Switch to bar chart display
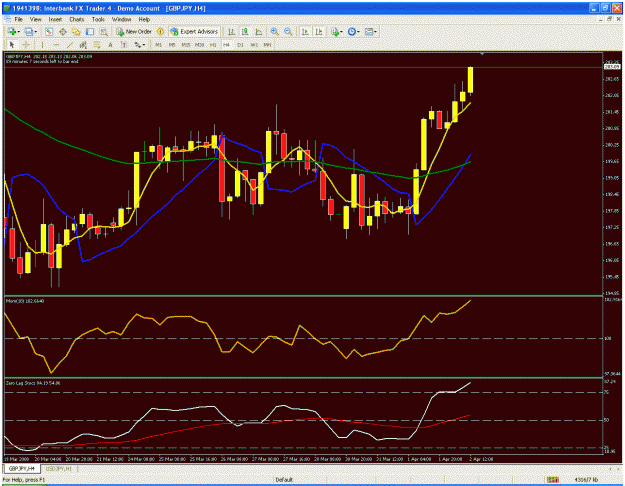The width and height of the screenshot is (625, 486). (231, 31)
